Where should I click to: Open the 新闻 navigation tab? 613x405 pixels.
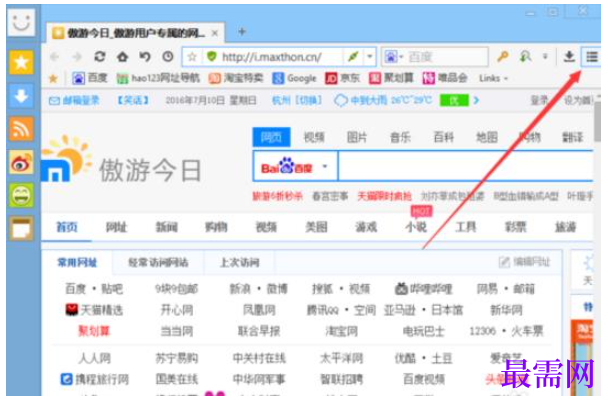167,227
